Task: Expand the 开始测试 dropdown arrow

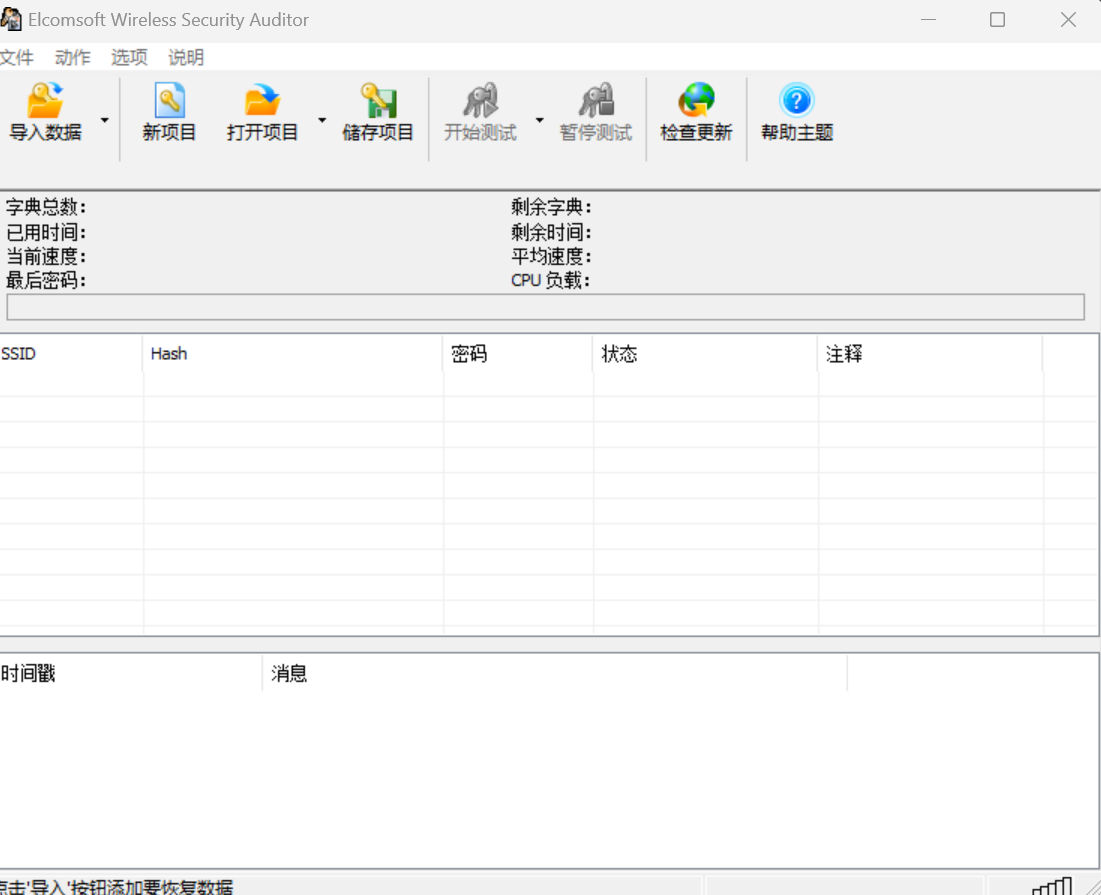Action: pos(539,120)
